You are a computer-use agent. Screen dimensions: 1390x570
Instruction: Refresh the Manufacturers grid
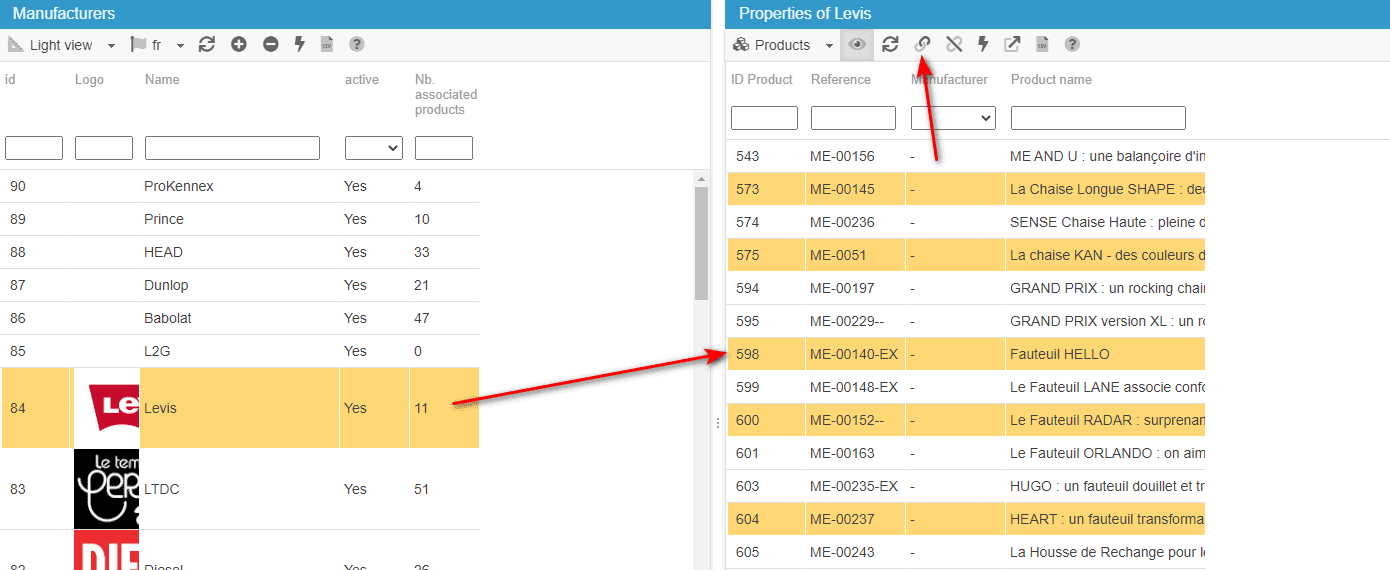(207, 44)
